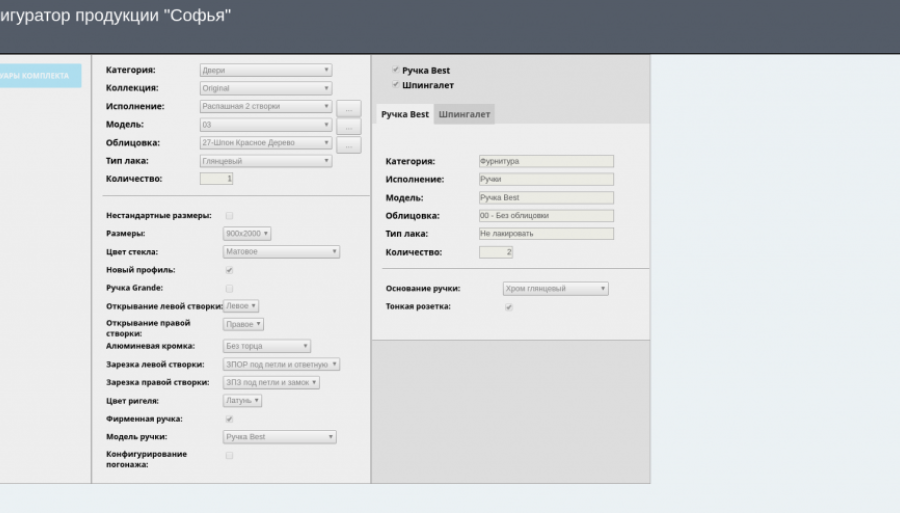
Task: Uncheck the Новый профиль checkbox
Action: [230, 270]
